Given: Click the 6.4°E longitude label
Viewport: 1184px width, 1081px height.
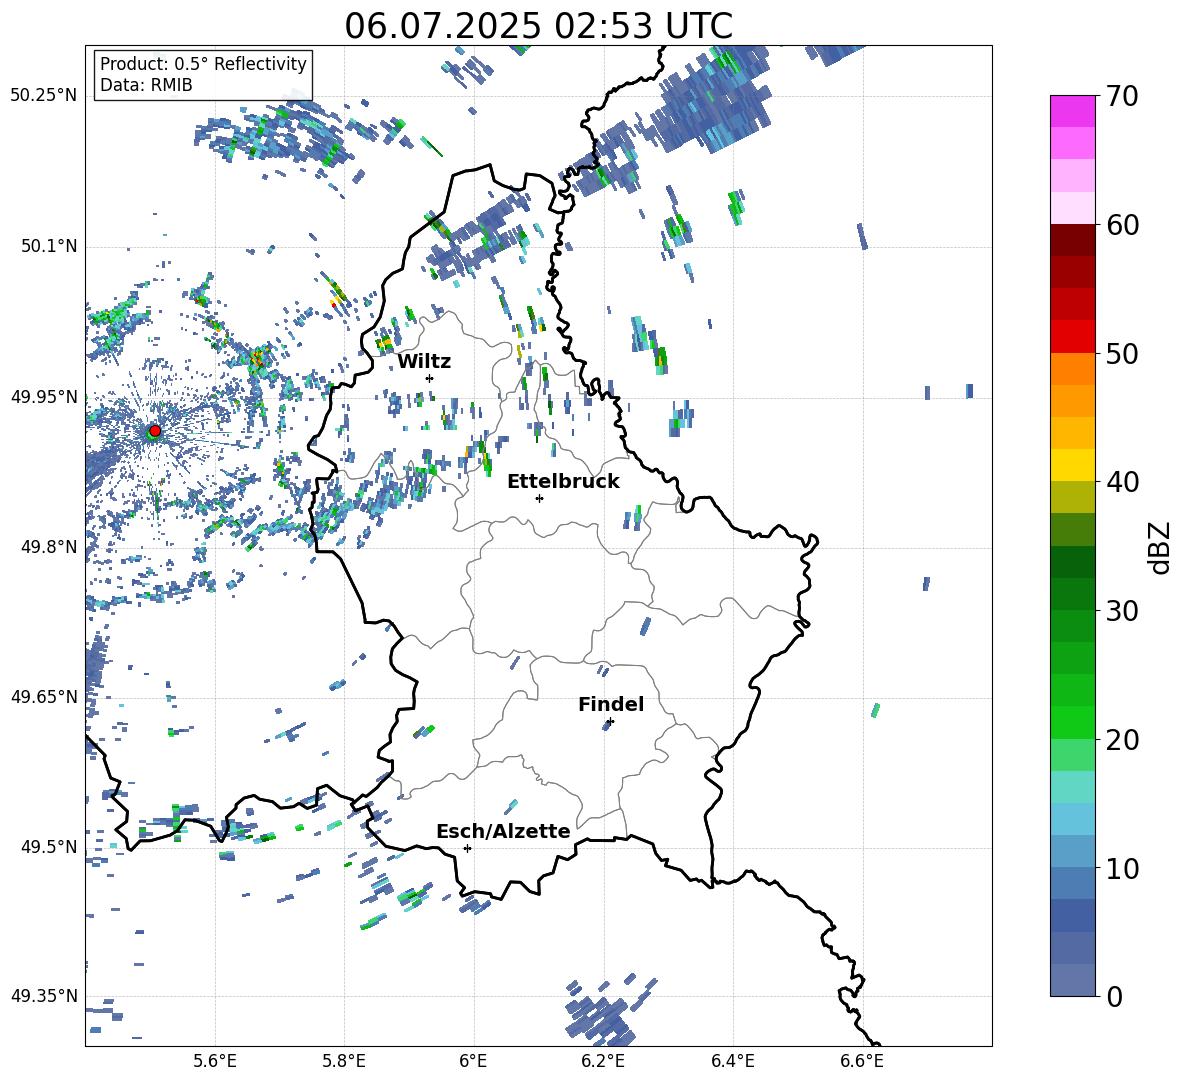Looking at the screenshot, I should click(x=732, y=1061).
